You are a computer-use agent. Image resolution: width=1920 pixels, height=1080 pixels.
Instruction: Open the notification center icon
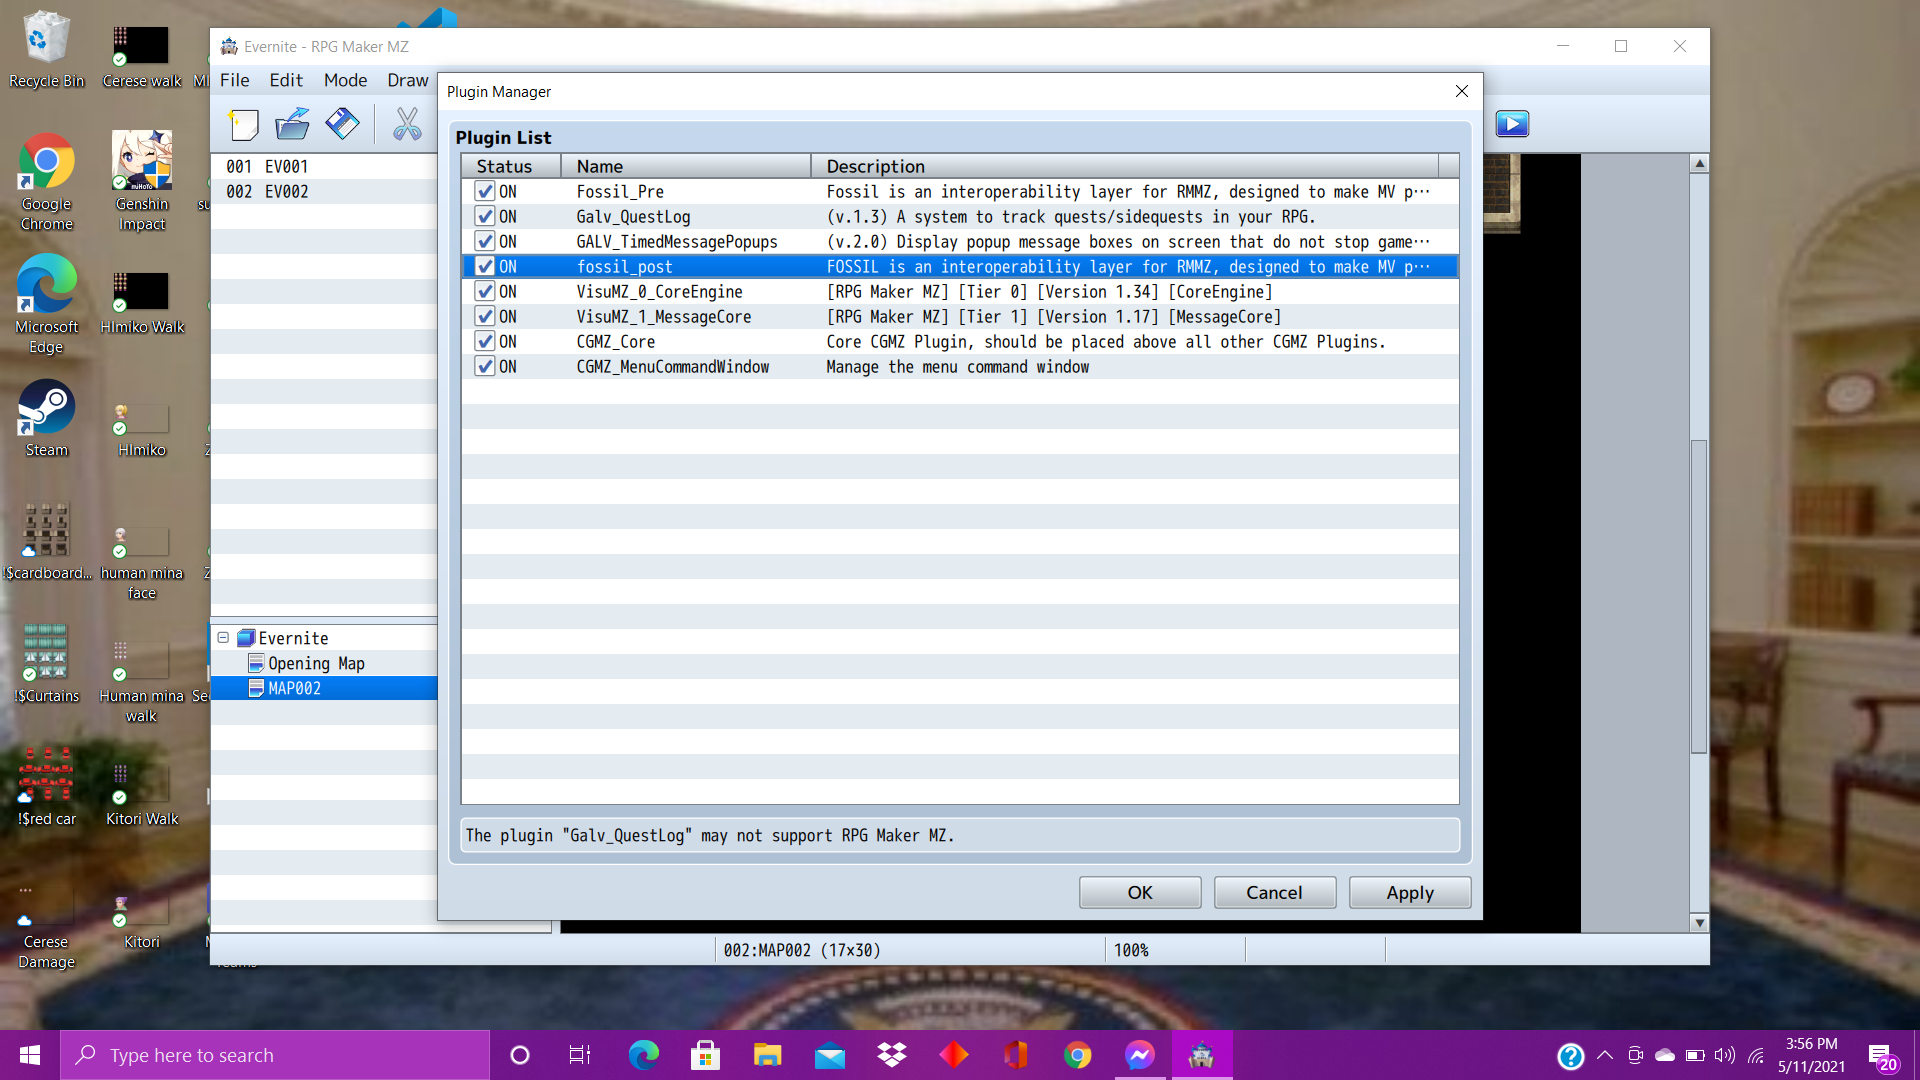click(1883, 1056)
